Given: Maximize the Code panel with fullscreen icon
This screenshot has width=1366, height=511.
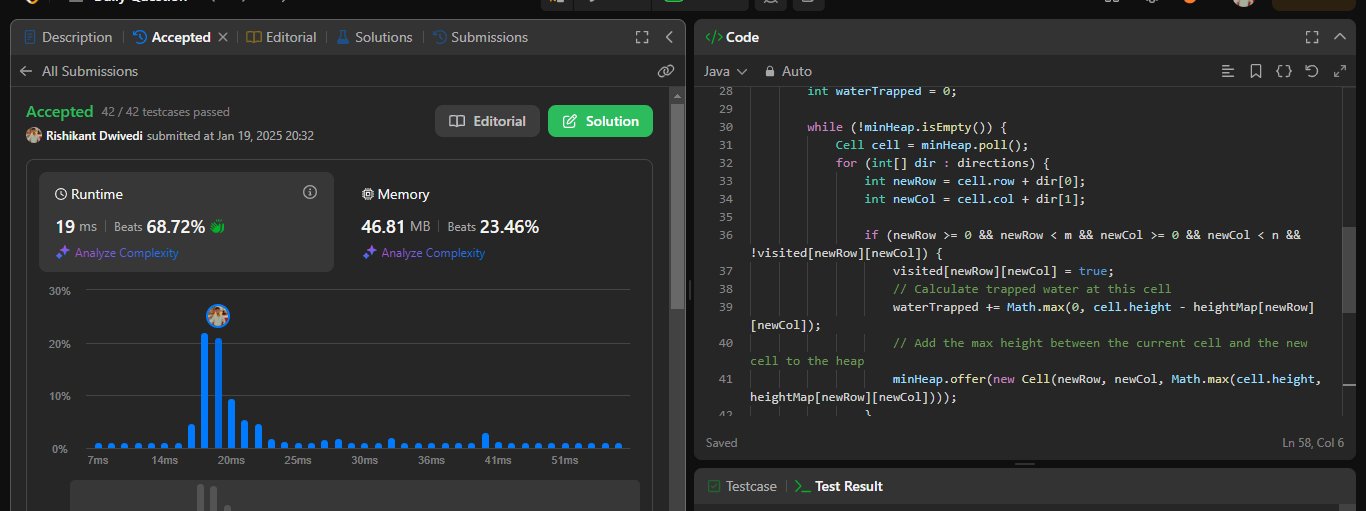Looking at the screenshot, I should click(x=1312, y=37).
